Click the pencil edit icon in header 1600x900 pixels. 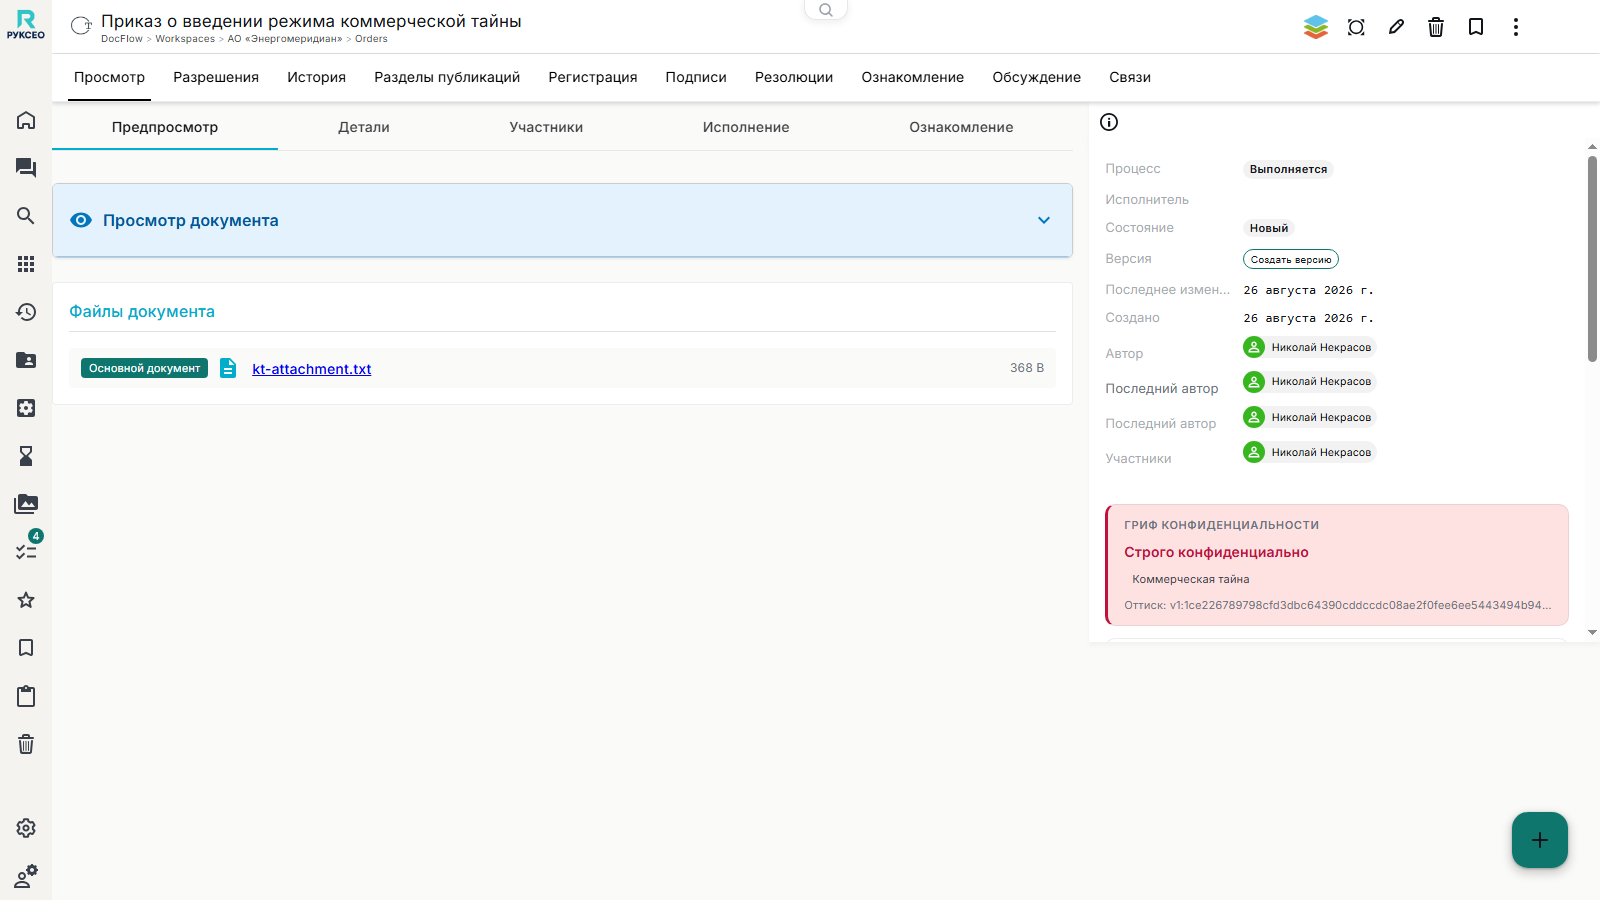(x=1396, y=27)
